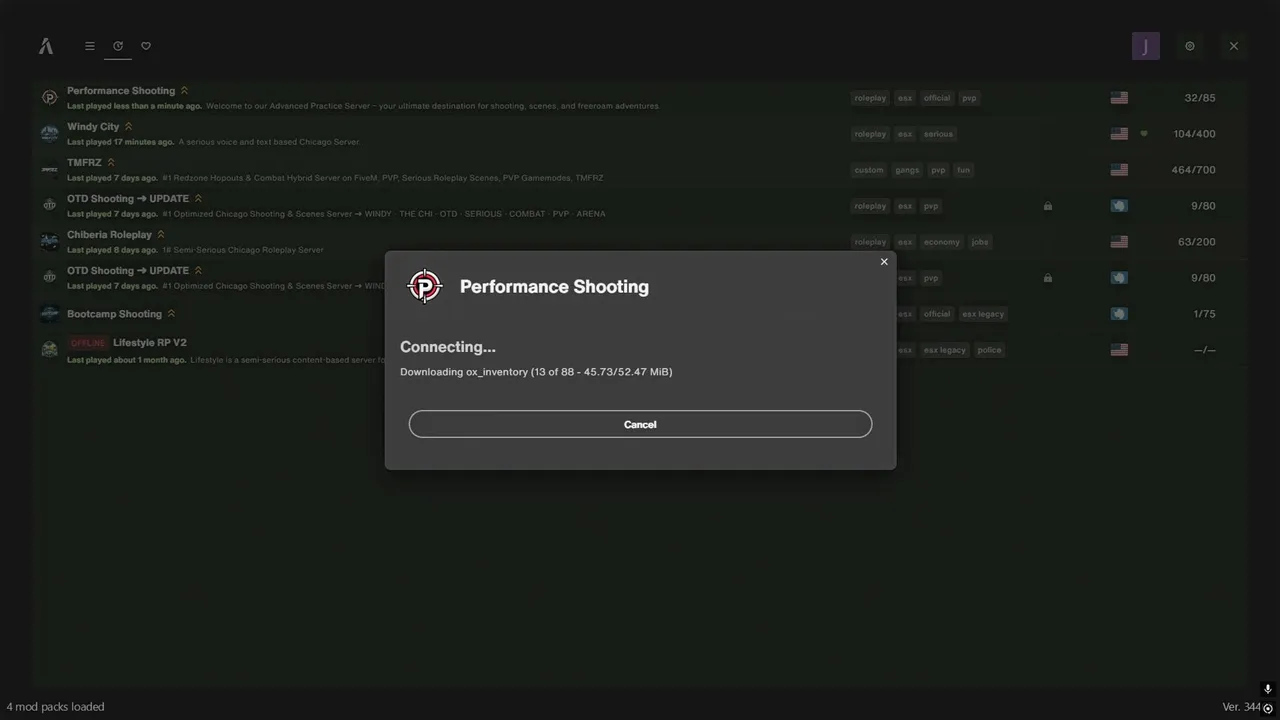This screenshot has width=1280, height=720.
Task: Select the Lifestyle RP V2 server name
Action: pos(150,343)
